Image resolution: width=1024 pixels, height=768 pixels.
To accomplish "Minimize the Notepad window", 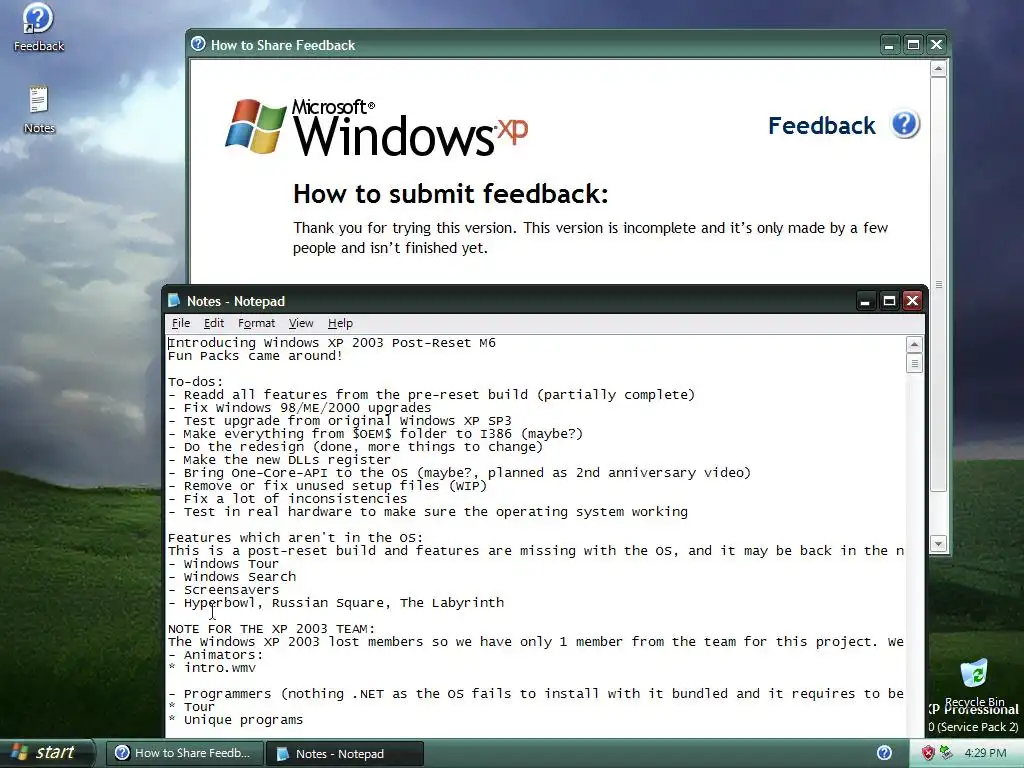I will tap(865, 300).
